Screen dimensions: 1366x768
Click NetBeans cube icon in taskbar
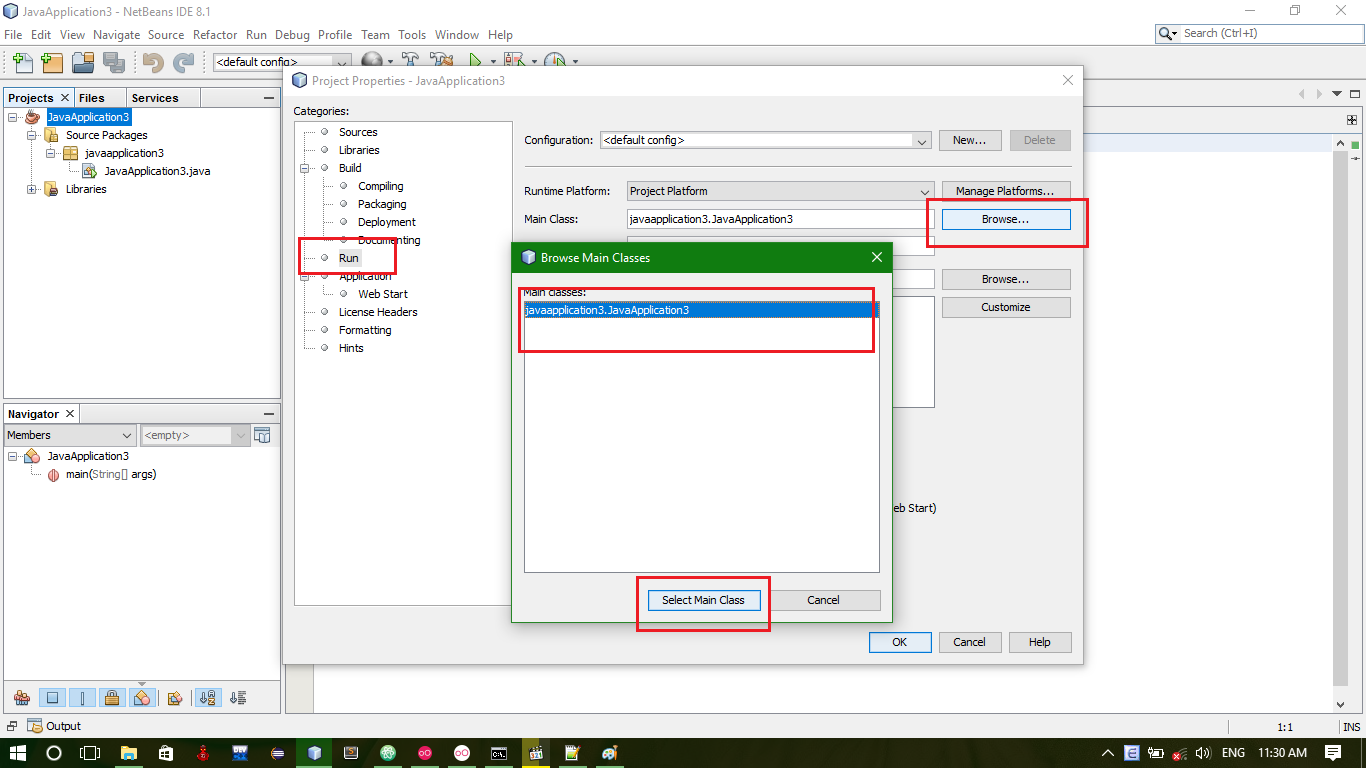315,753
